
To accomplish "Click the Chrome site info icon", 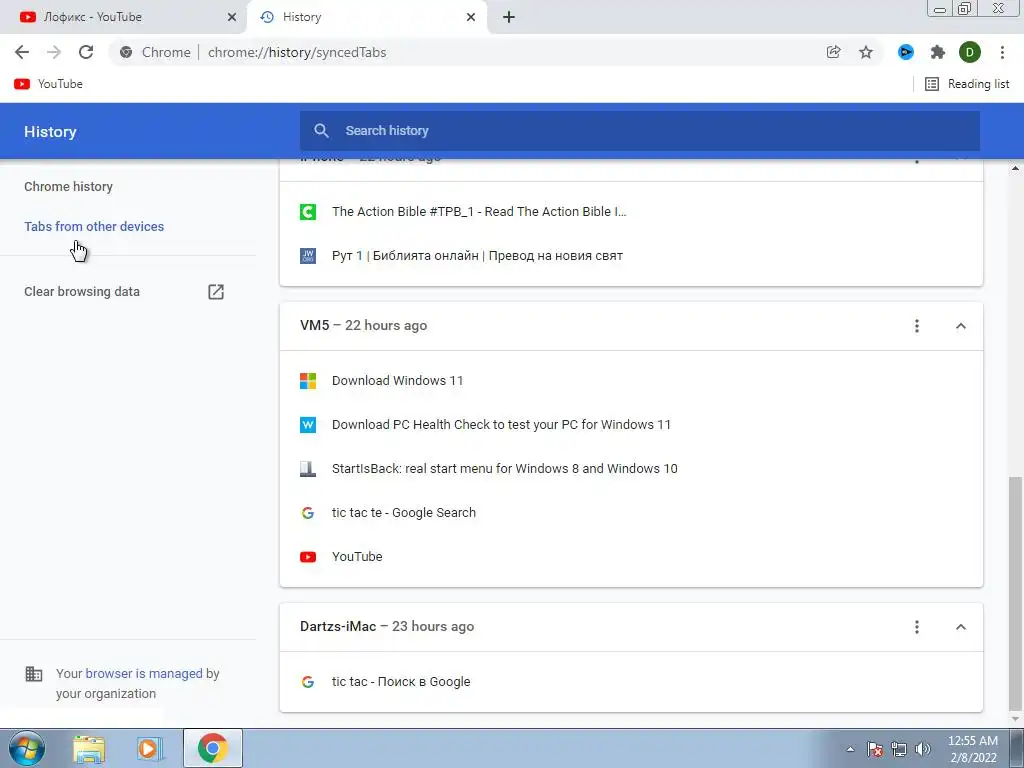I will 126,52.
